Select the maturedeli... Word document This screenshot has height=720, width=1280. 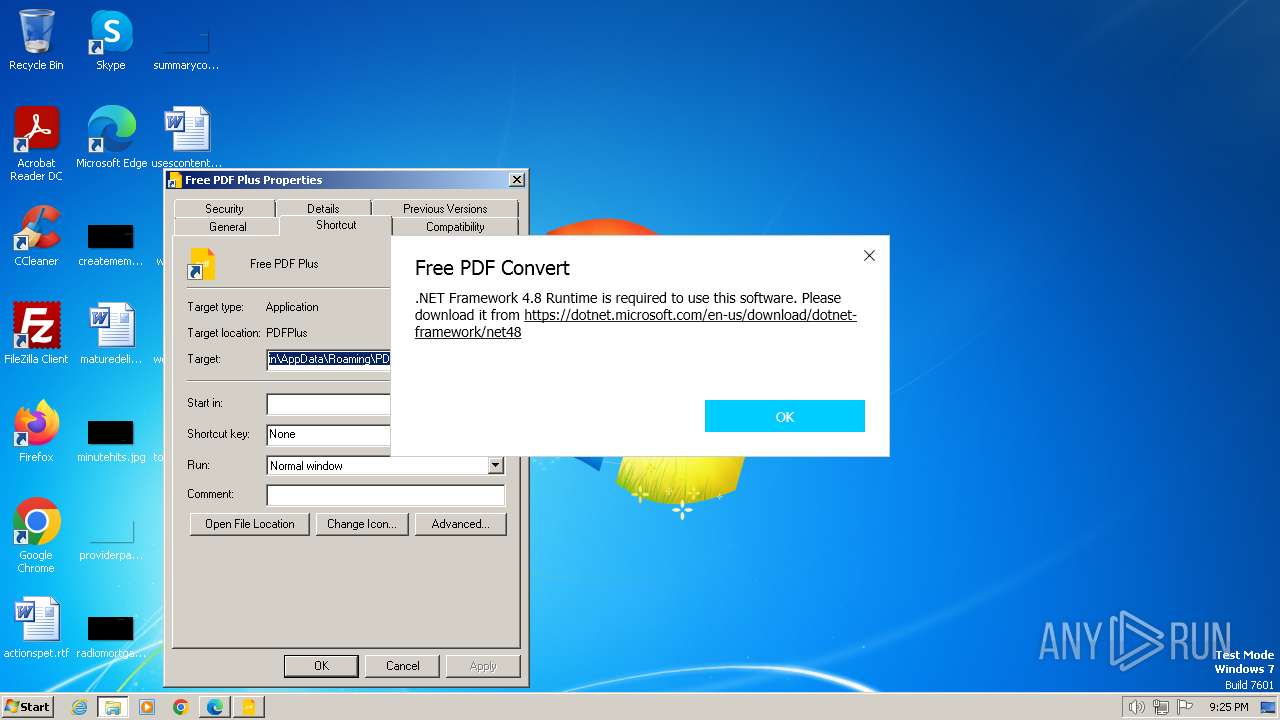(111, 333)
